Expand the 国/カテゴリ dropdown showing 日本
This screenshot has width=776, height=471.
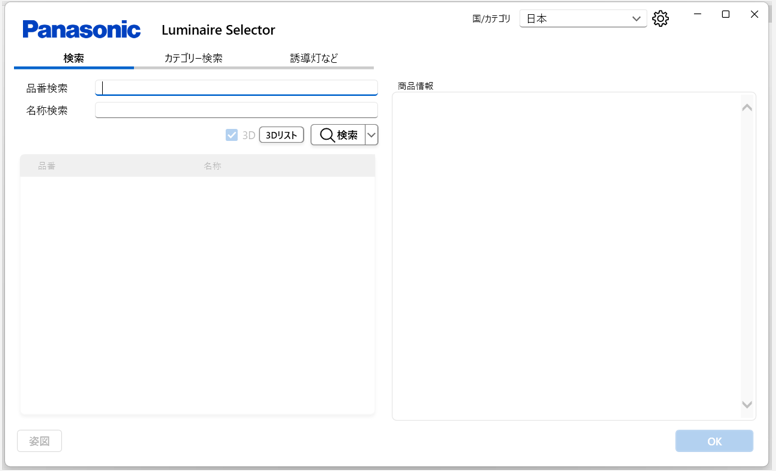tap(583, 19)
